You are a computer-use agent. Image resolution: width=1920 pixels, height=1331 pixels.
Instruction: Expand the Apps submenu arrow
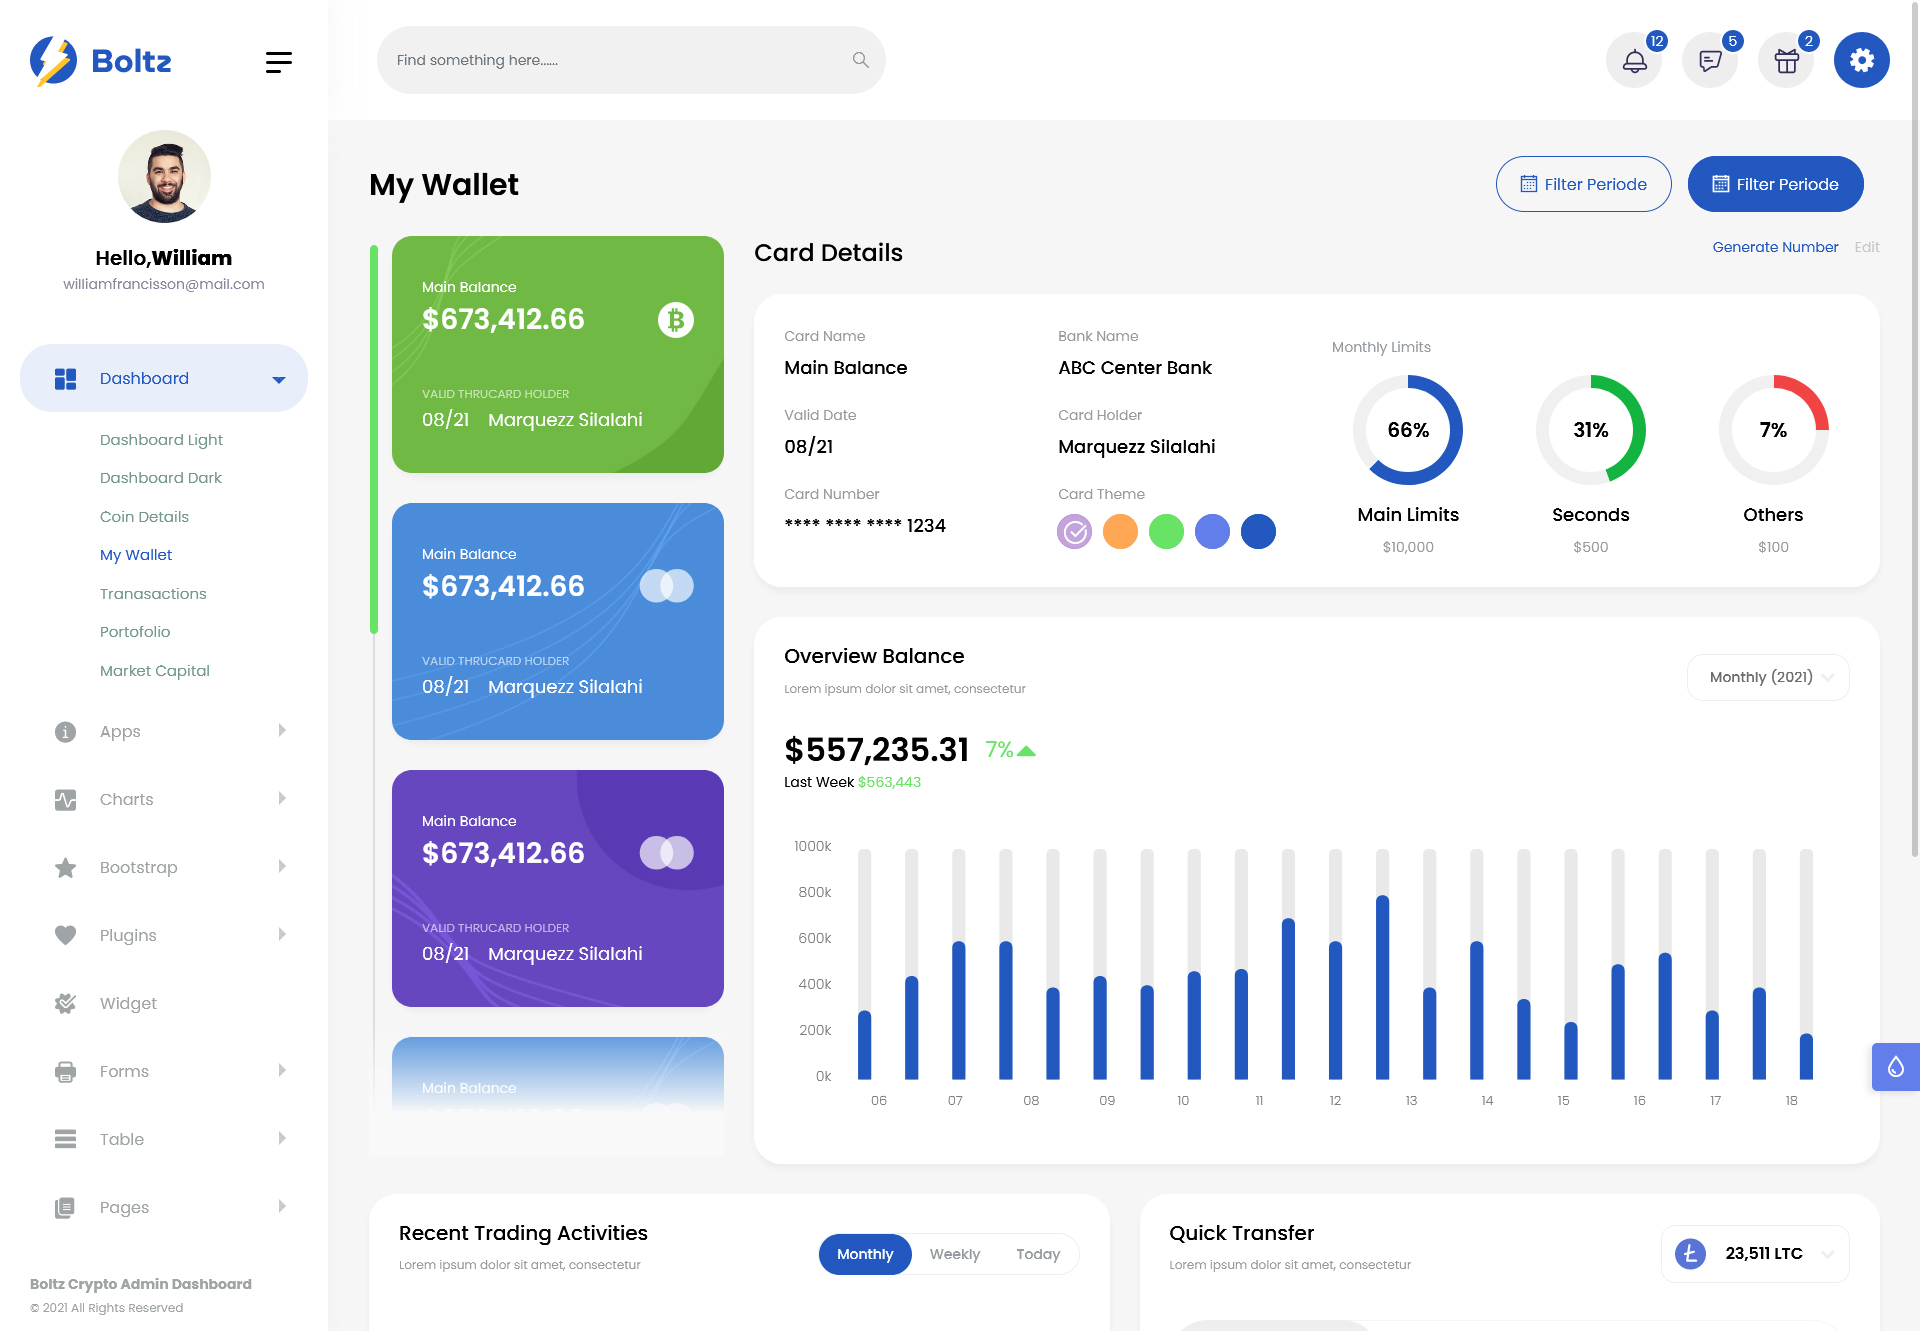[x=282, y=731]
